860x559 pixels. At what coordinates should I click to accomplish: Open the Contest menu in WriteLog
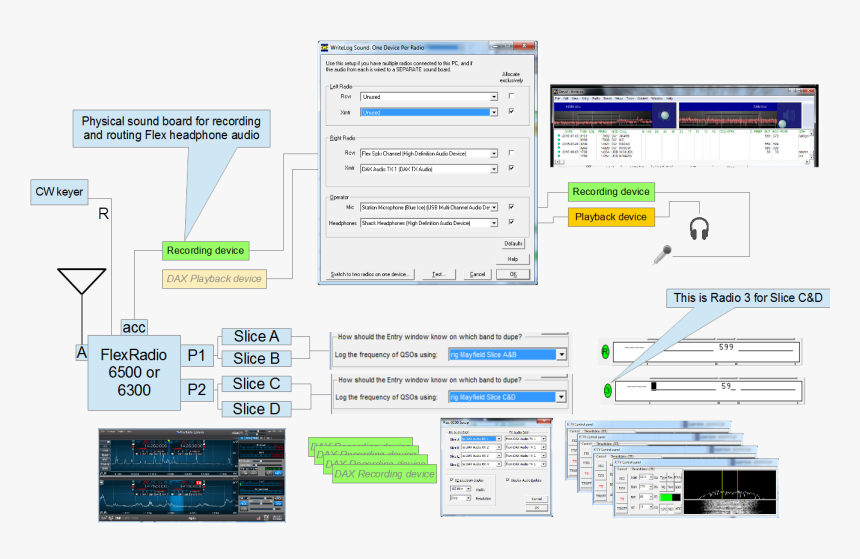click(x=642, y=99)
